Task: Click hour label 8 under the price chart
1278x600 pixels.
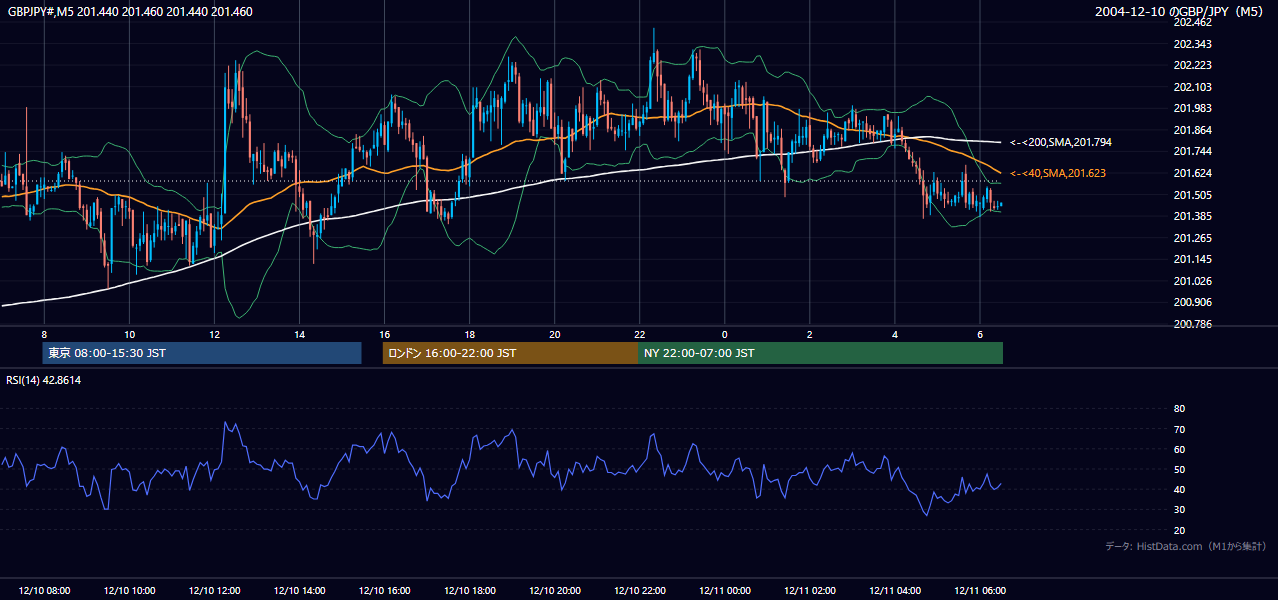Action: click(x=44, y=334)
